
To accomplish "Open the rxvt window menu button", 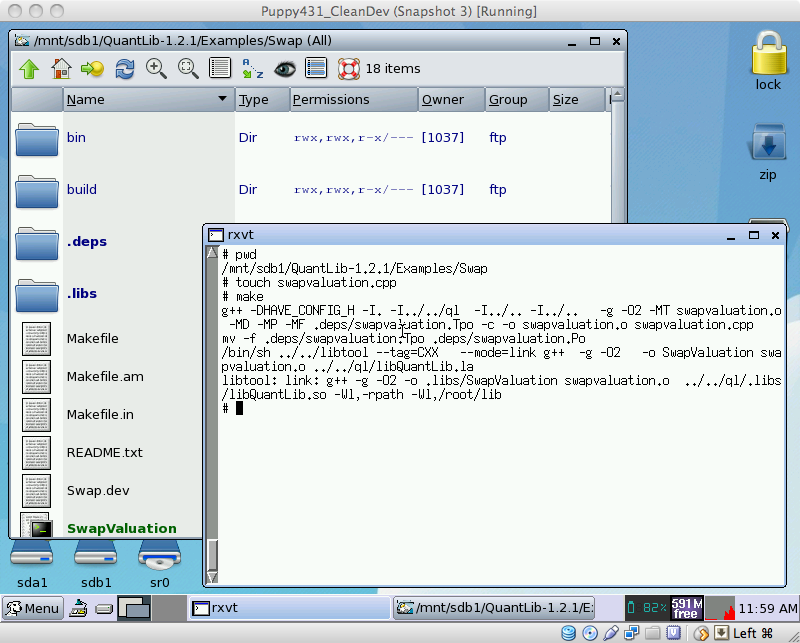I will pos(215,235).
